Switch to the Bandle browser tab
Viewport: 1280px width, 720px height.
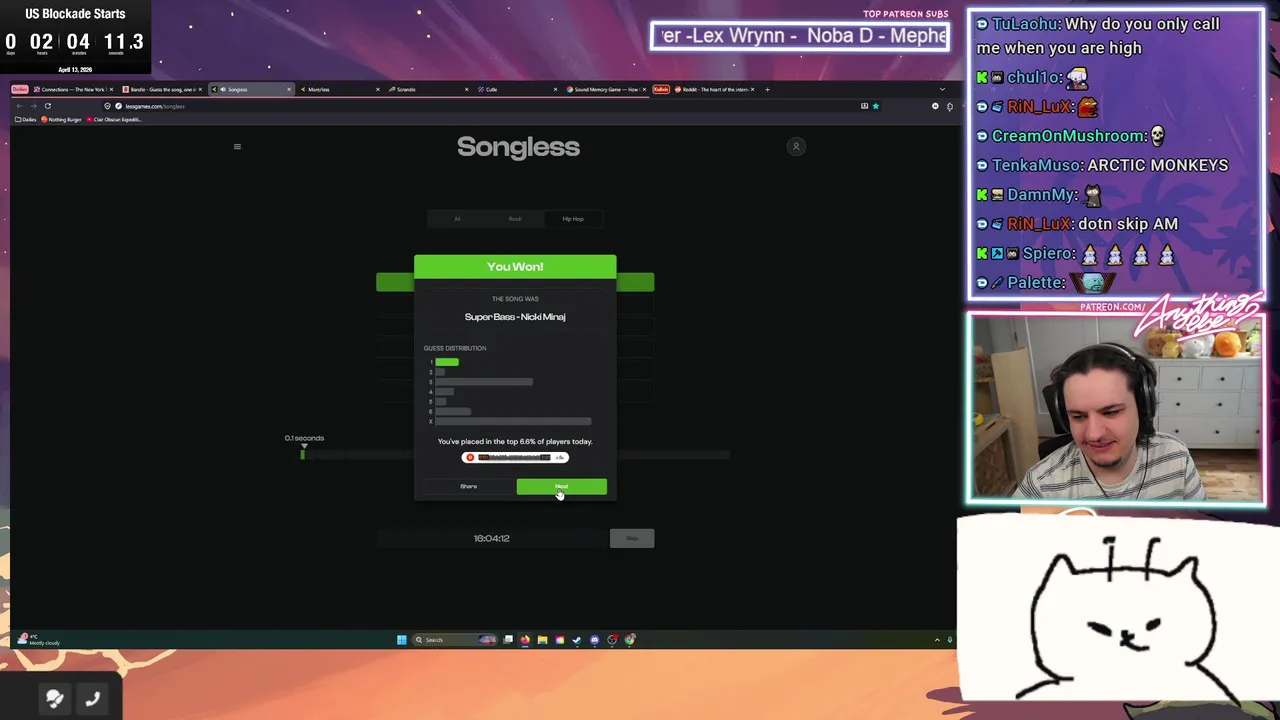(163, 89)
